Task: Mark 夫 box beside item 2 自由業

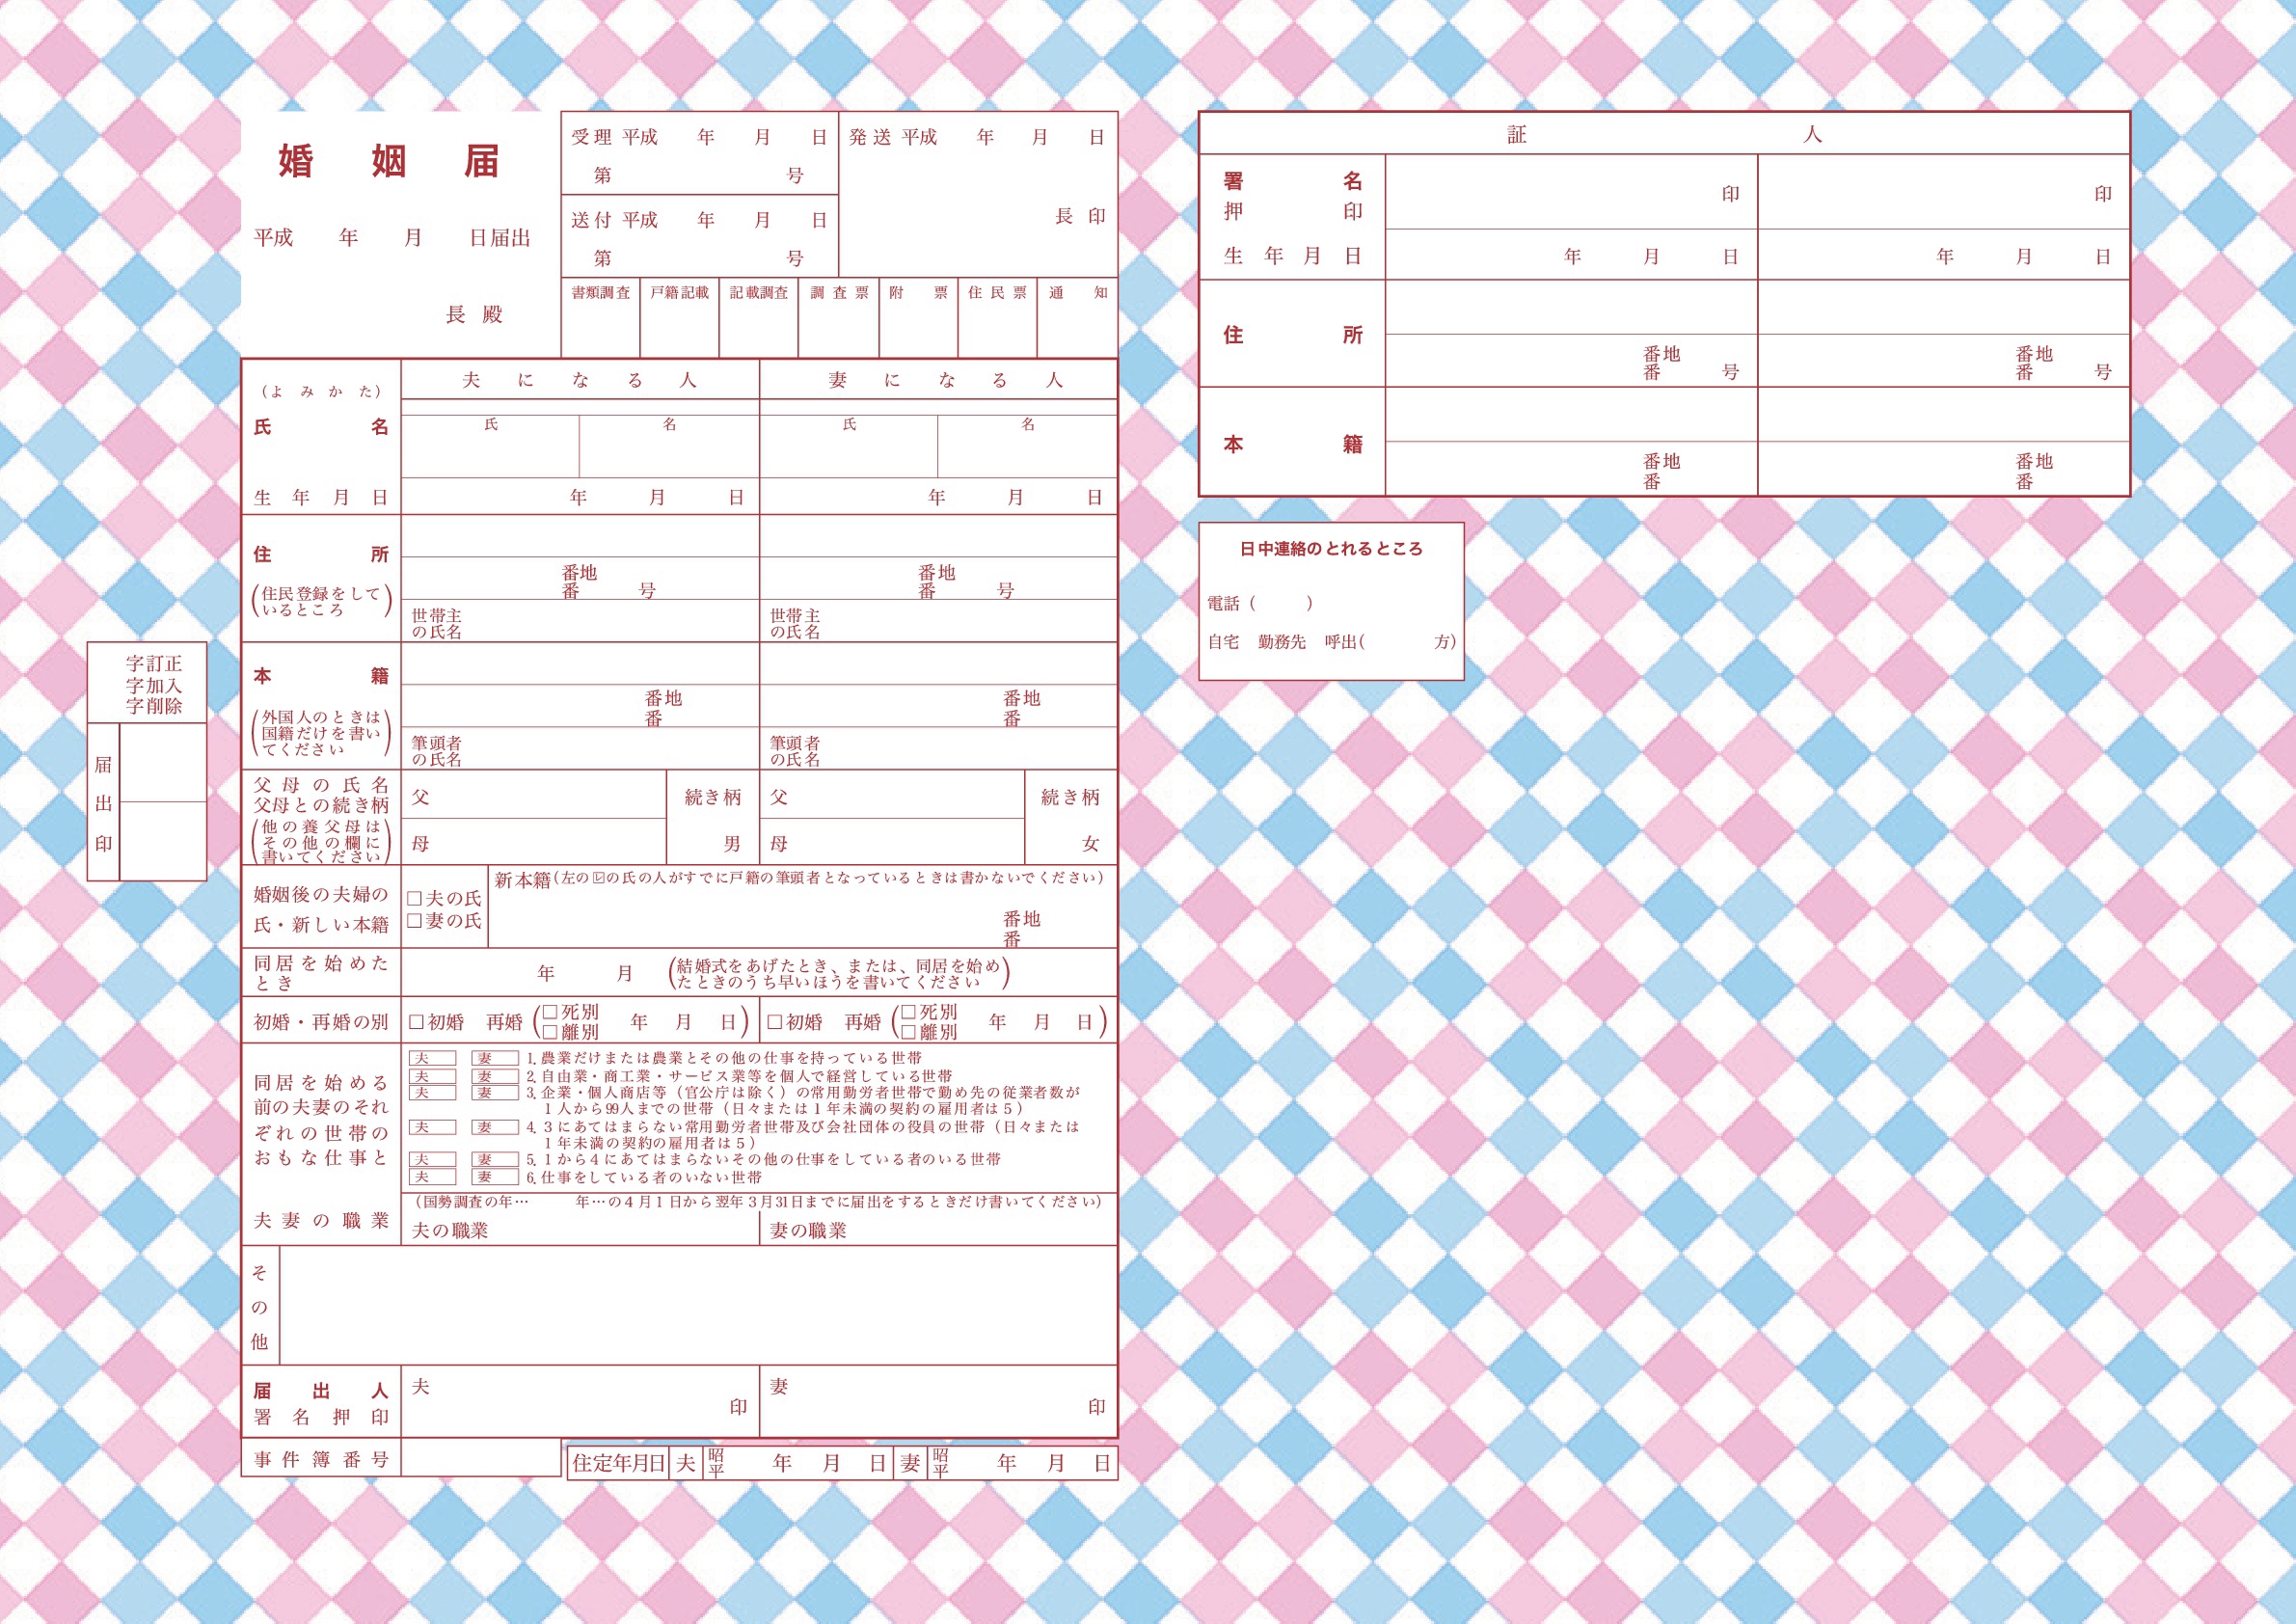Action: (x=432, y=1077)
